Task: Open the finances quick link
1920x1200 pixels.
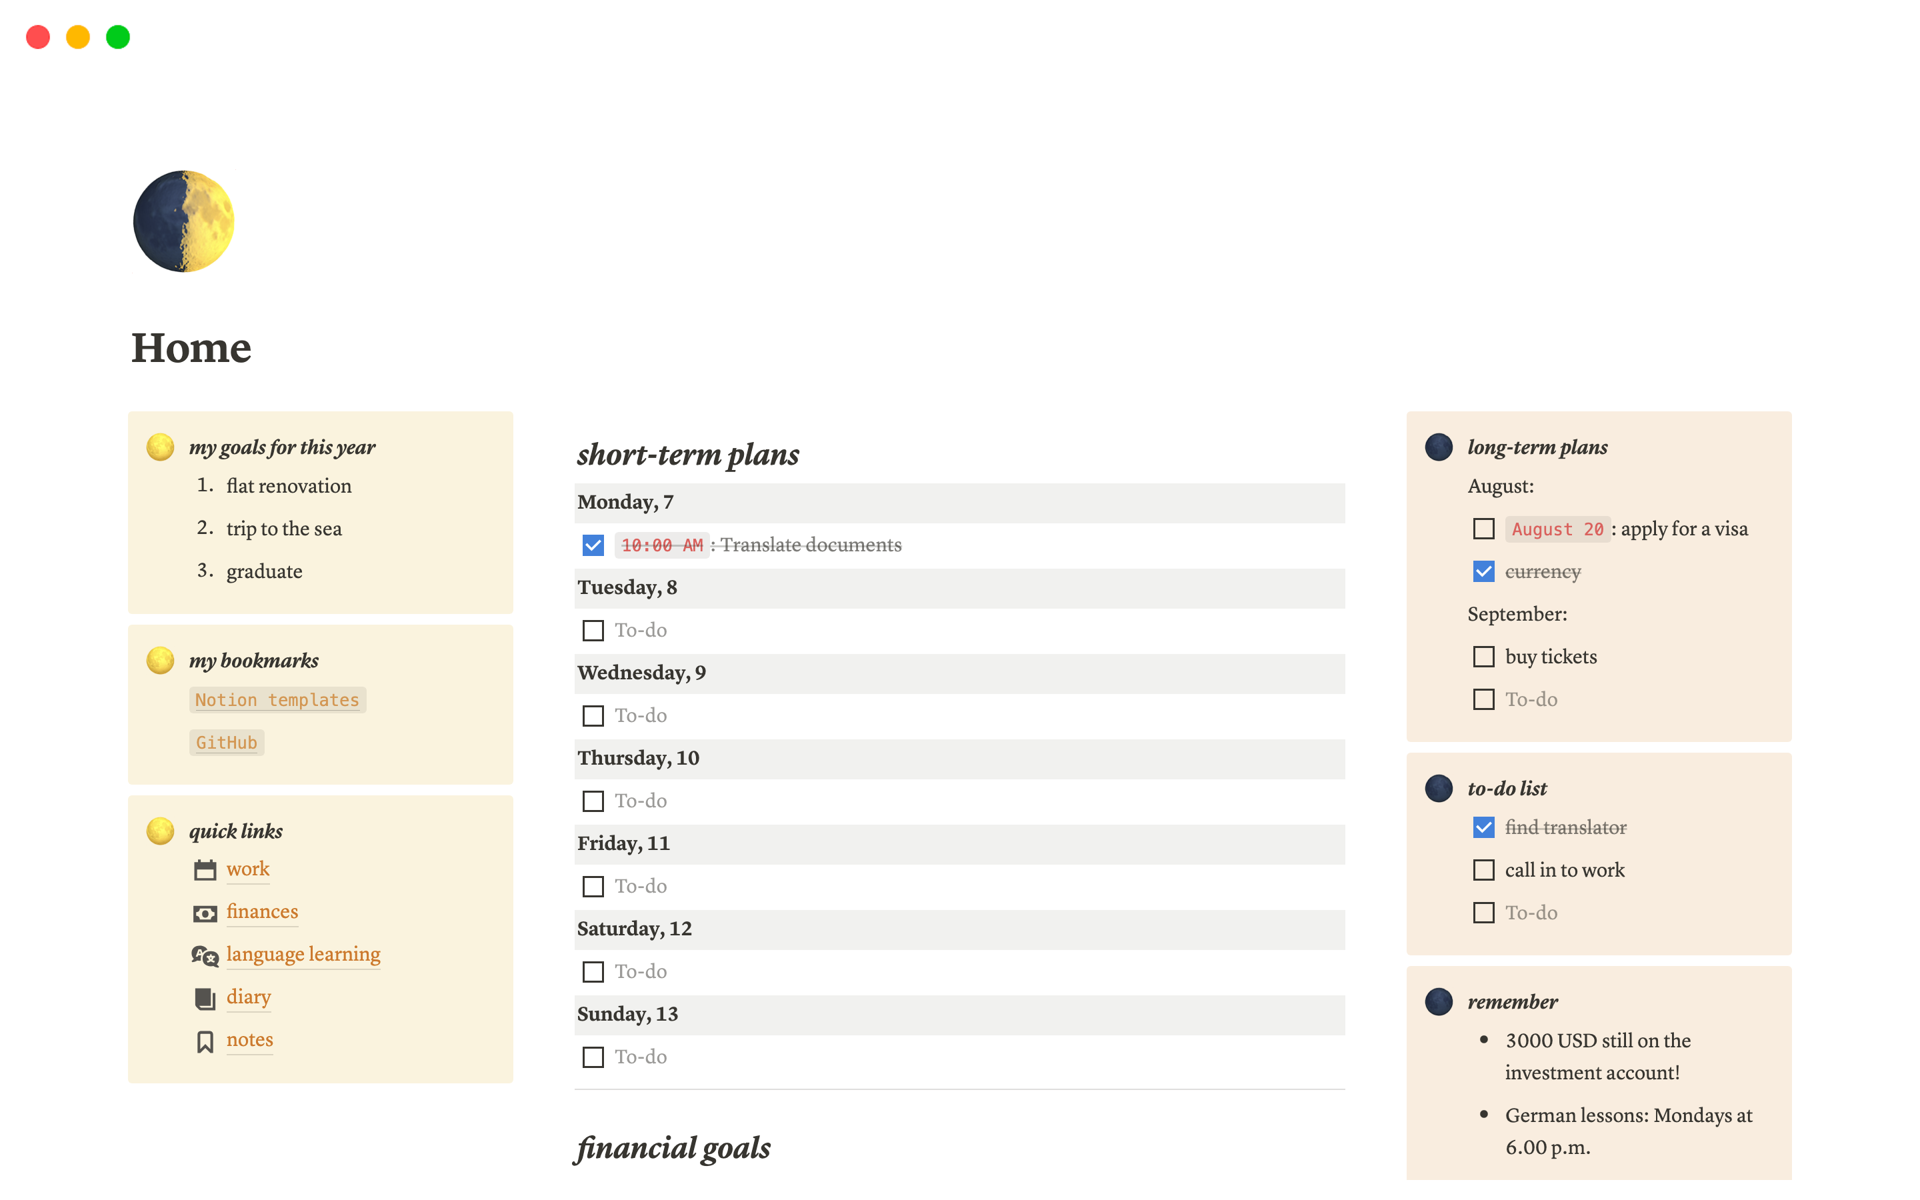Action: pyautogui.click(x=262, y=911)
